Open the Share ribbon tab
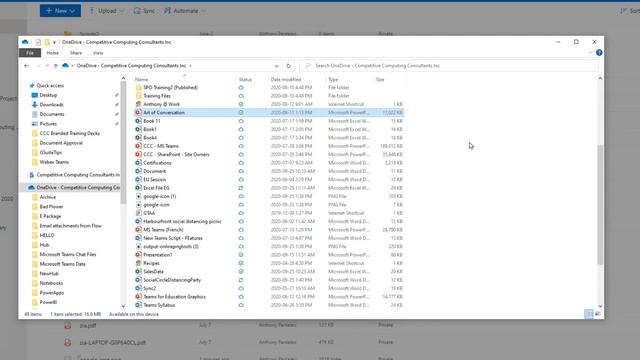Screen dimensions: 640x360 tap(76, 53)
